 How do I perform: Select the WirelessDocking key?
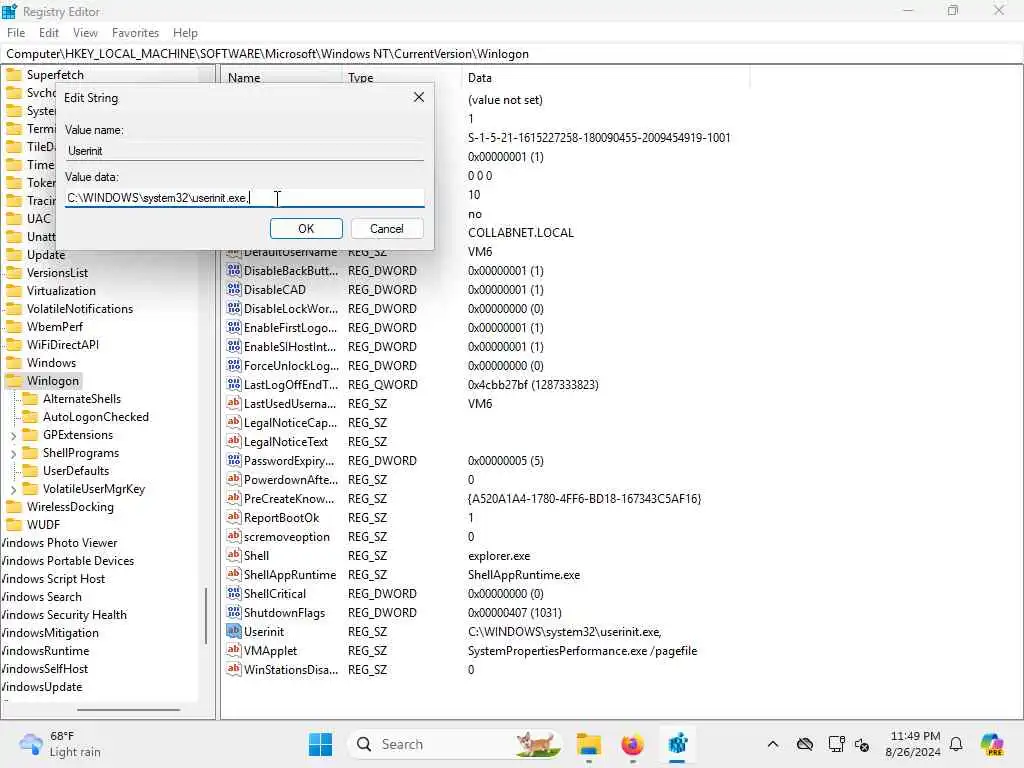(x=70, y=507)
